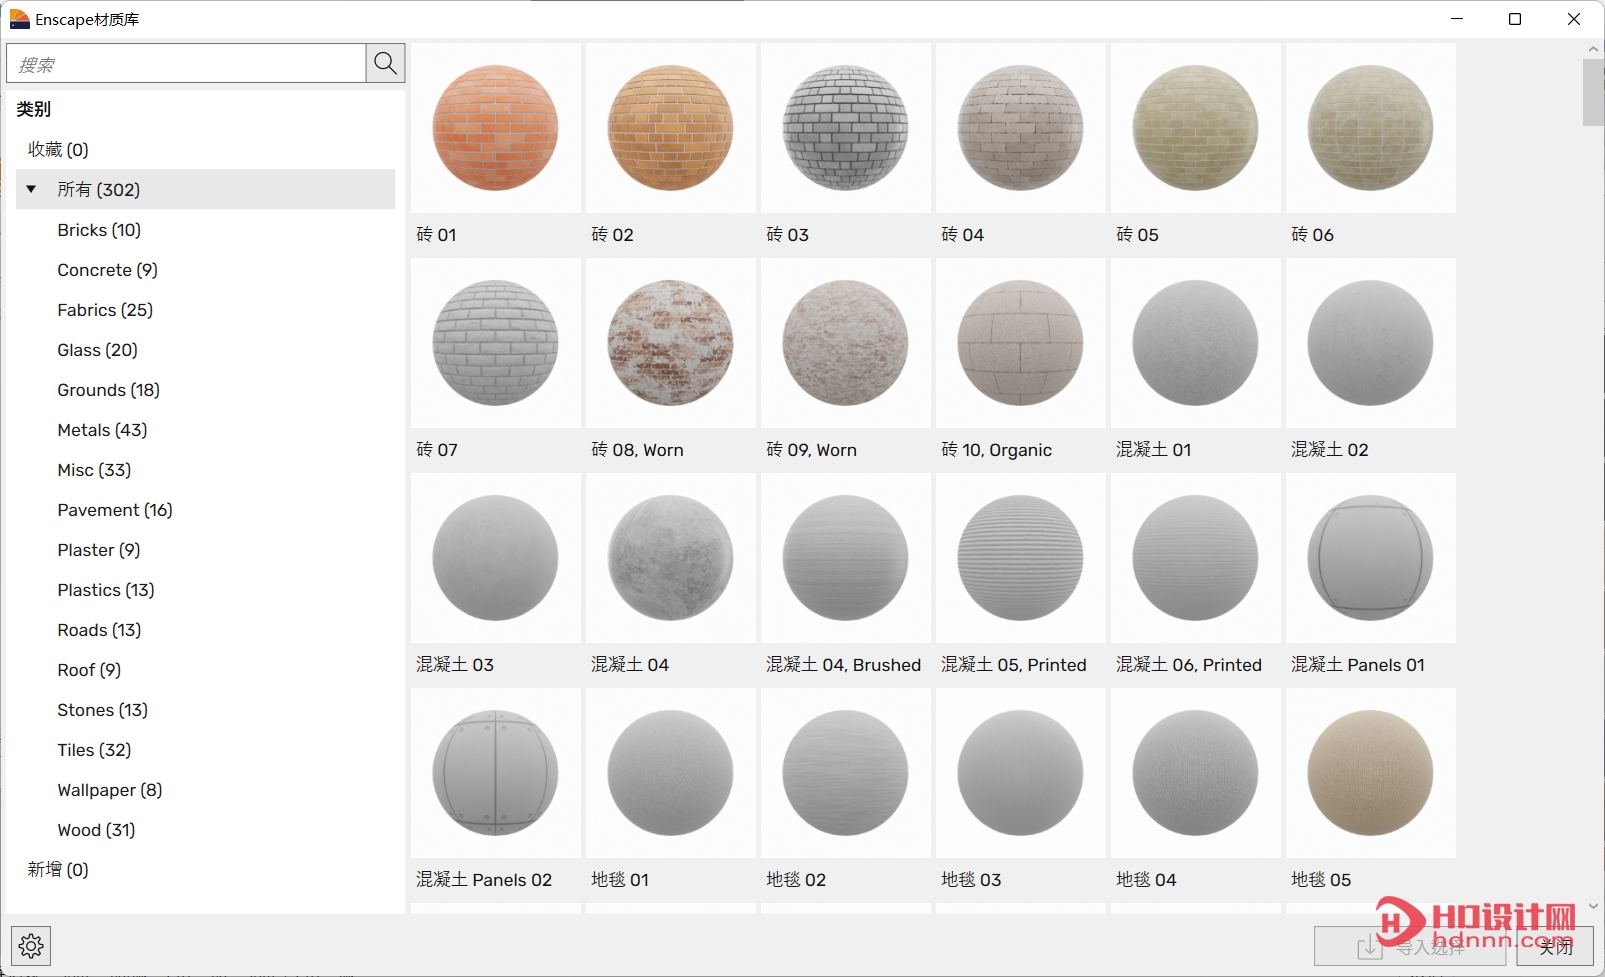Select the 砖 01 material sphere
The width and height of the screenshot is (1605, 977).
[495, 128]
